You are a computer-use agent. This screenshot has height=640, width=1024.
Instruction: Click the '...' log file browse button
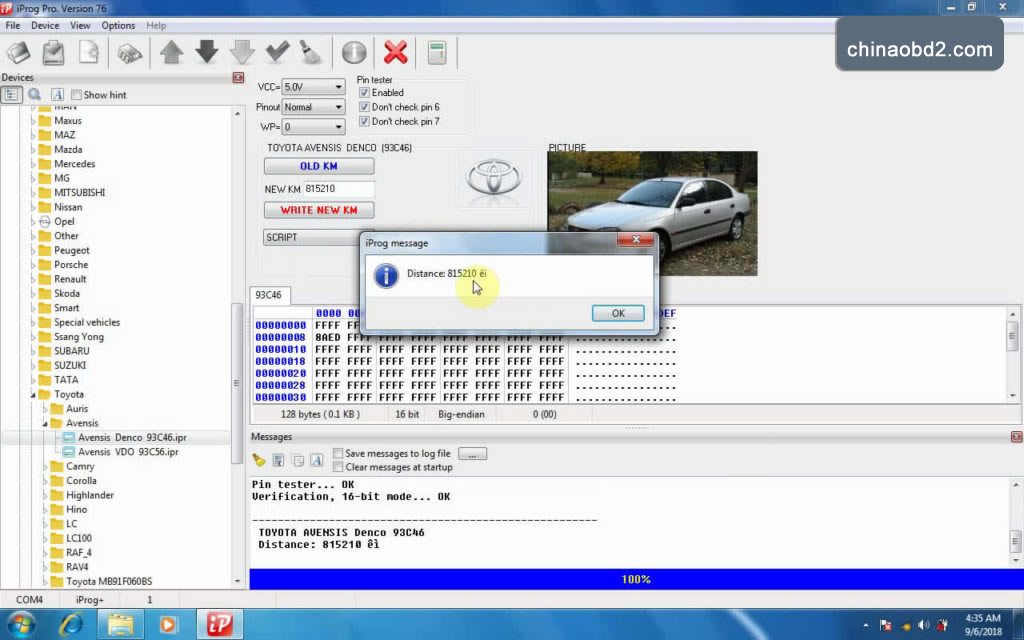click(472, 453)
